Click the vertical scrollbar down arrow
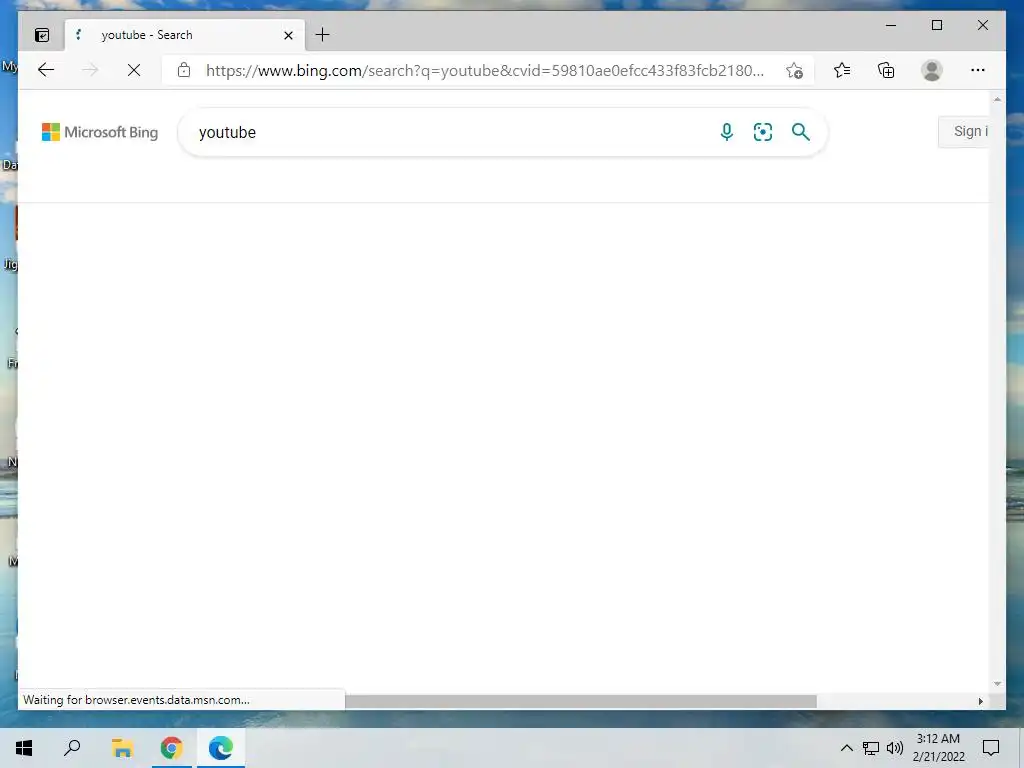The height and width of the screenshot is (768, 1024). (x=997, y=684)
